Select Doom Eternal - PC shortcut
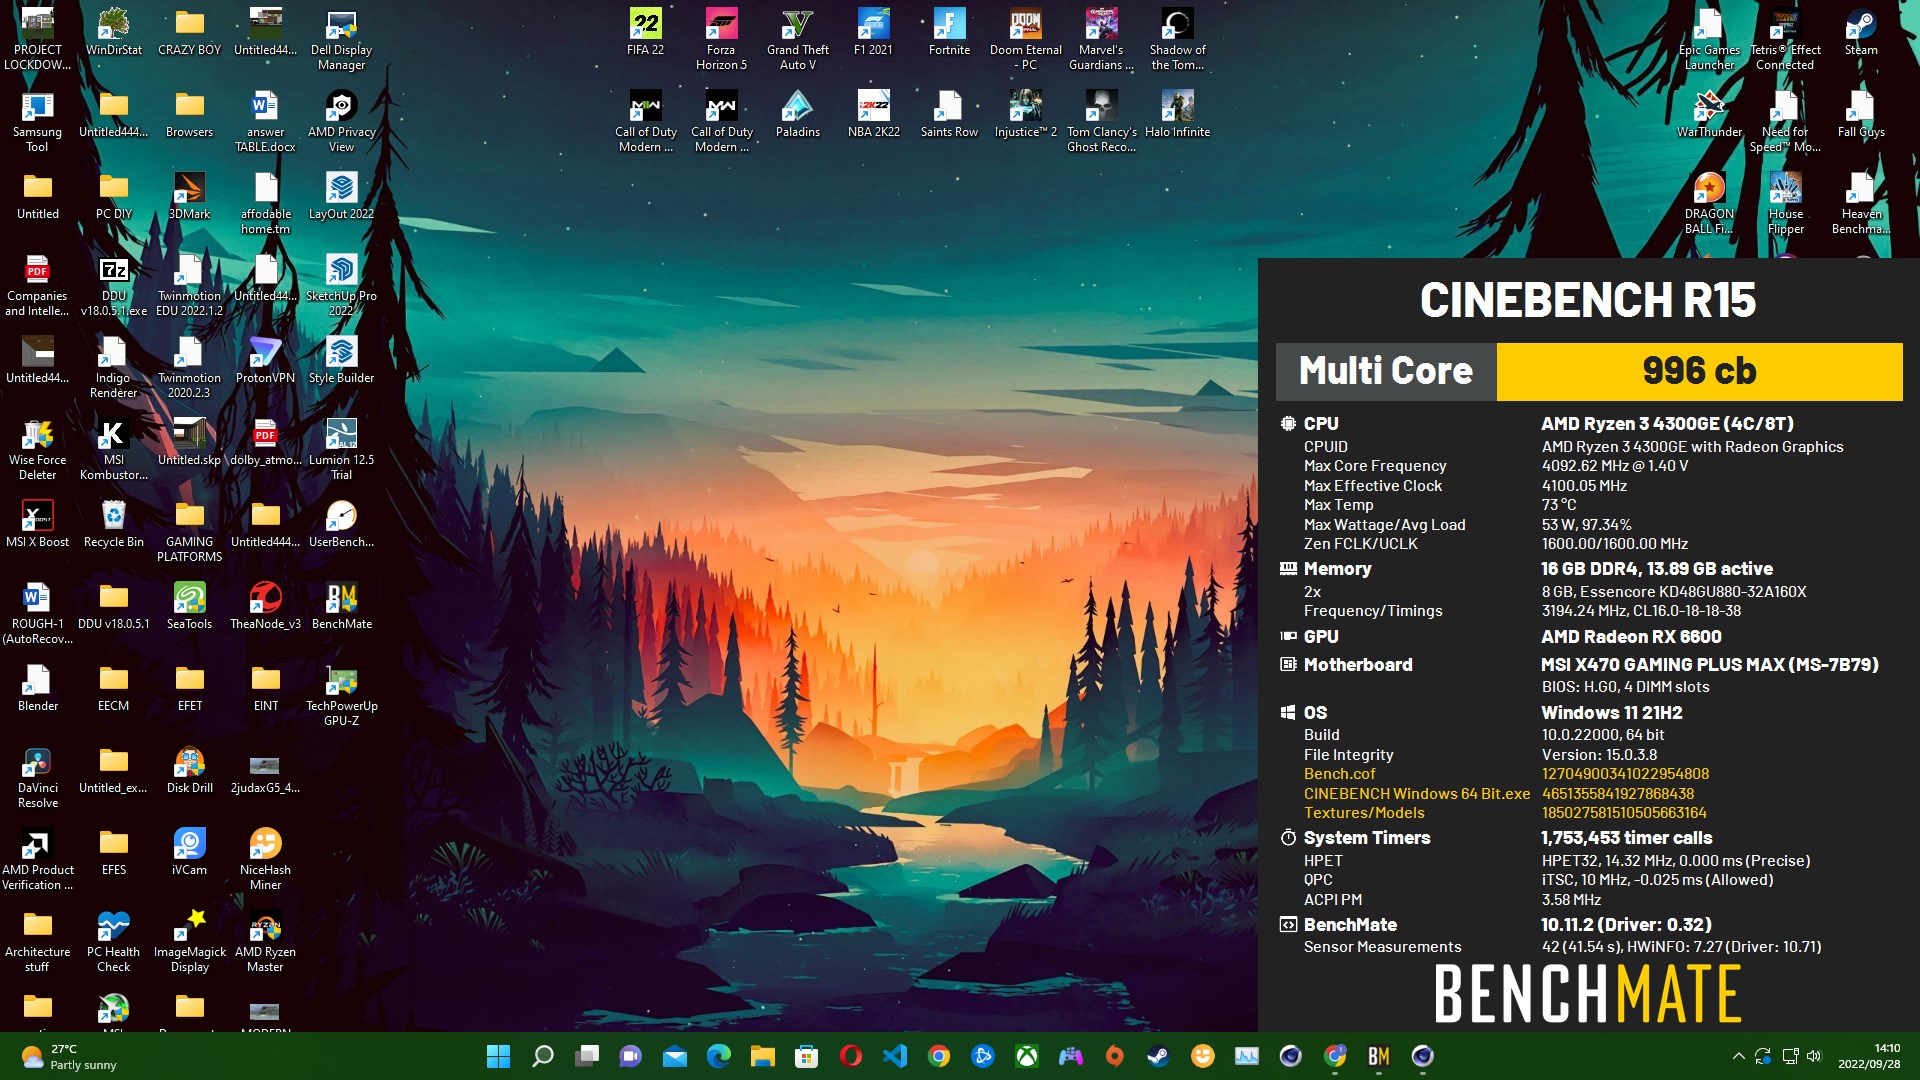This screenshot has width=1920, height=1080. (1025, 39)
